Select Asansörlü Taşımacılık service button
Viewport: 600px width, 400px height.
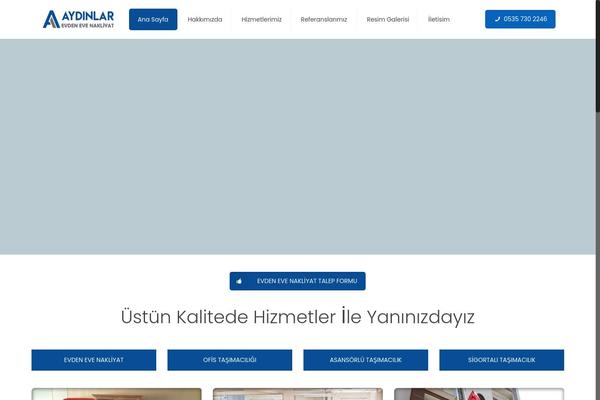coord(365,360)
